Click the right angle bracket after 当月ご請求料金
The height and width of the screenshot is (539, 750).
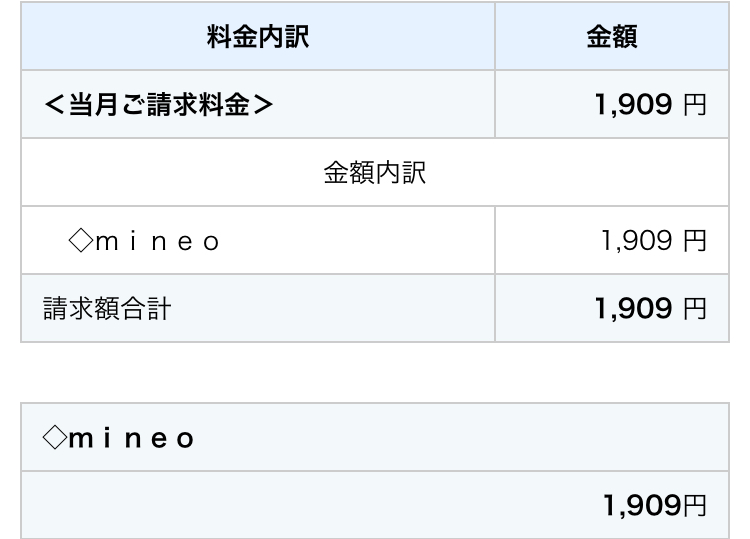(x=263, y=105)
